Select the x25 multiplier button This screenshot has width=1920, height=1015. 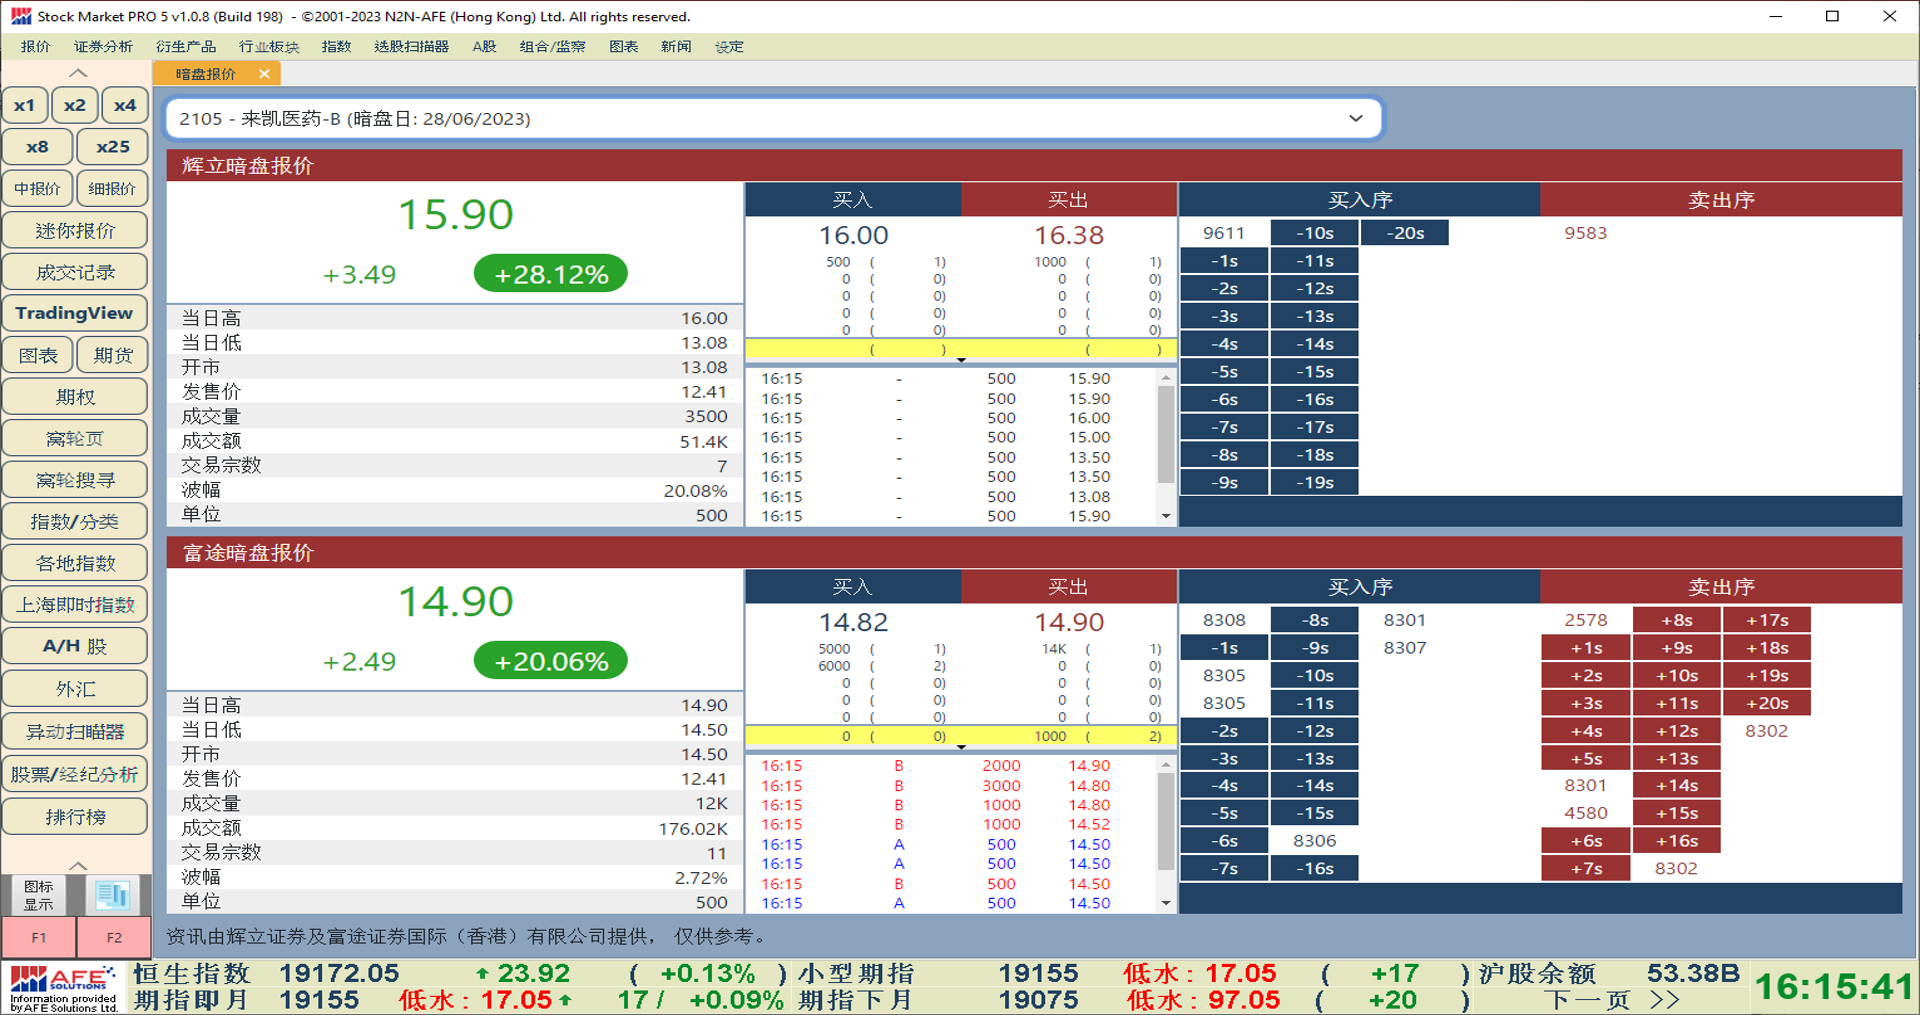pyautogui.click(x=113, y=147)
